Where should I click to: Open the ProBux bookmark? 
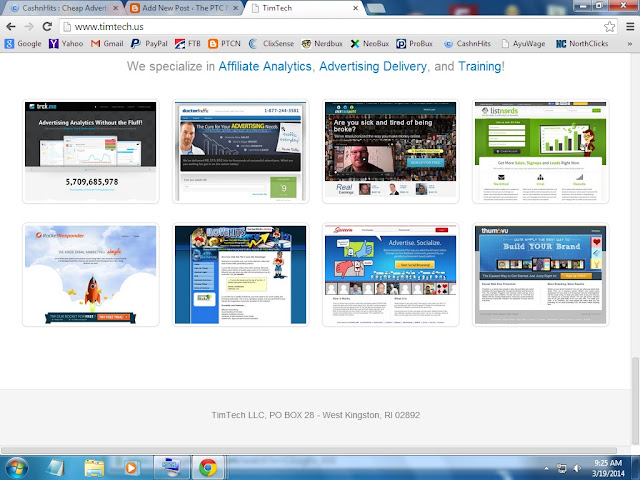pyautogui.click(x=415, y=44)
